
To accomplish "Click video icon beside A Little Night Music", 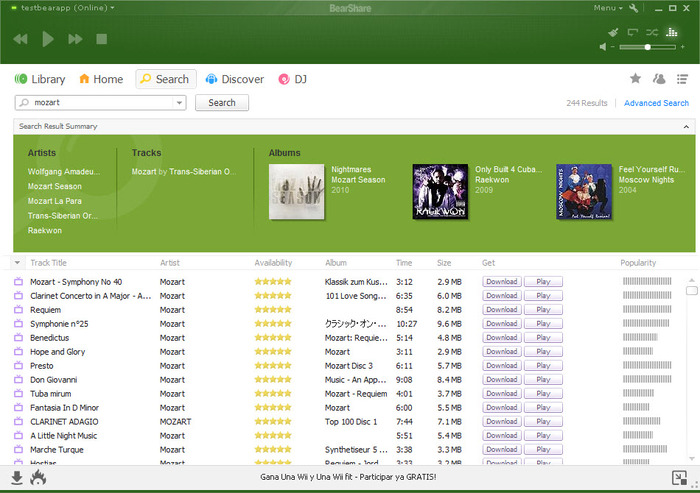I will click(x=18, y=435).
